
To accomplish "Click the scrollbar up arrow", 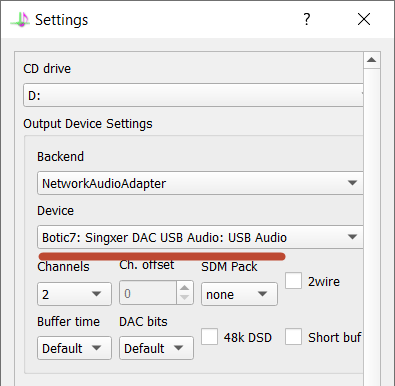I will [371, 60].
